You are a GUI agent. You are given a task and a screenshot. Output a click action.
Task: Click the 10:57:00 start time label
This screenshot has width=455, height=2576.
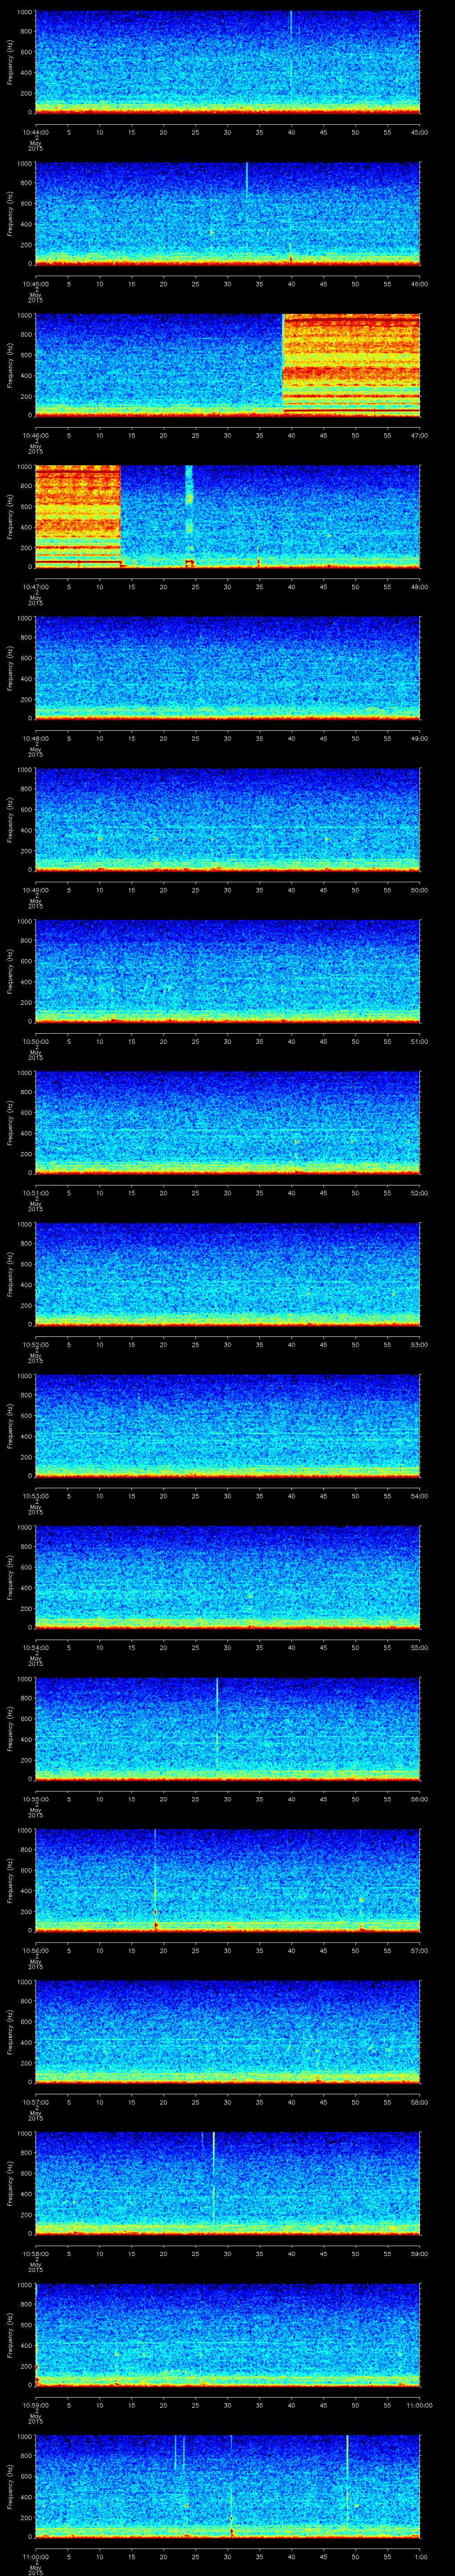click(35, 2102)
